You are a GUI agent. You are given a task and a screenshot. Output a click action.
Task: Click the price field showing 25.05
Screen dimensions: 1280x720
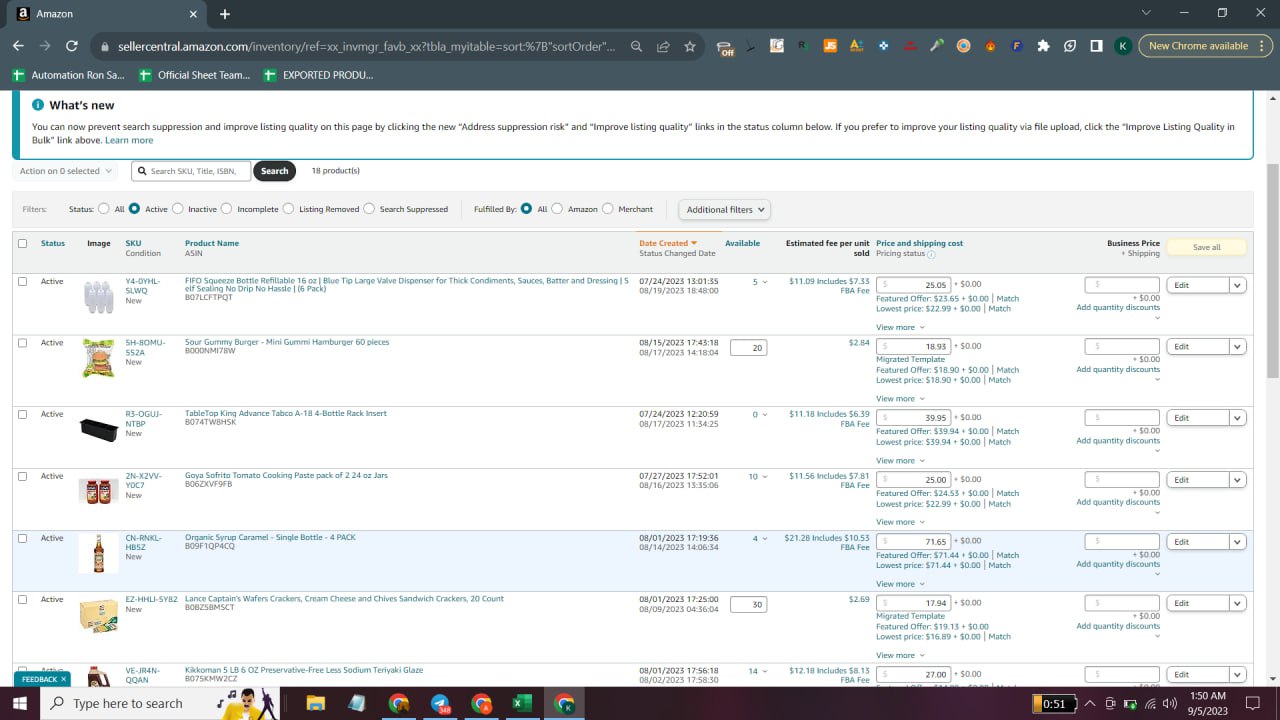coord(913,285)
